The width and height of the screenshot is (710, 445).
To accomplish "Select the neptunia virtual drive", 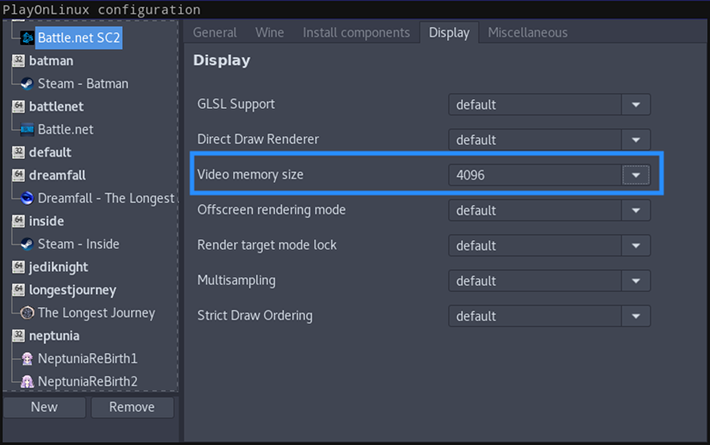I will point(54,336).
